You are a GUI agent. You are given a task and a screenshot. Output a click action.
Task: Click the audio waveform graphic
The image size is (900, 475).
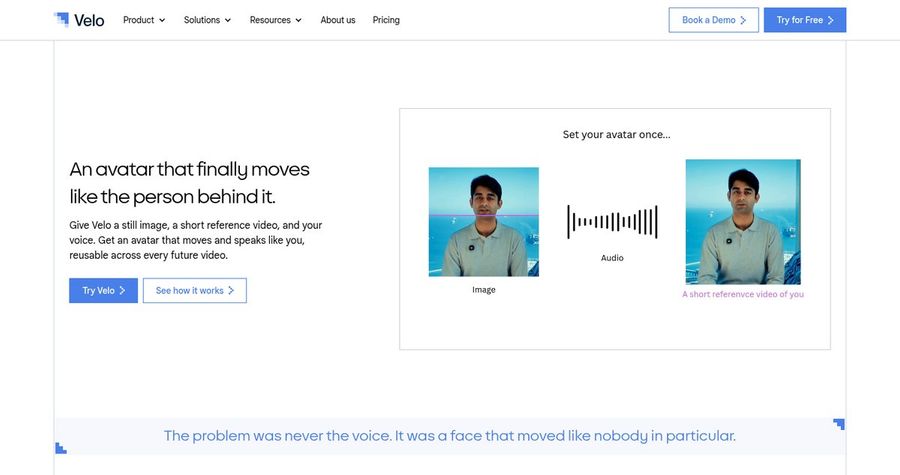612,222
